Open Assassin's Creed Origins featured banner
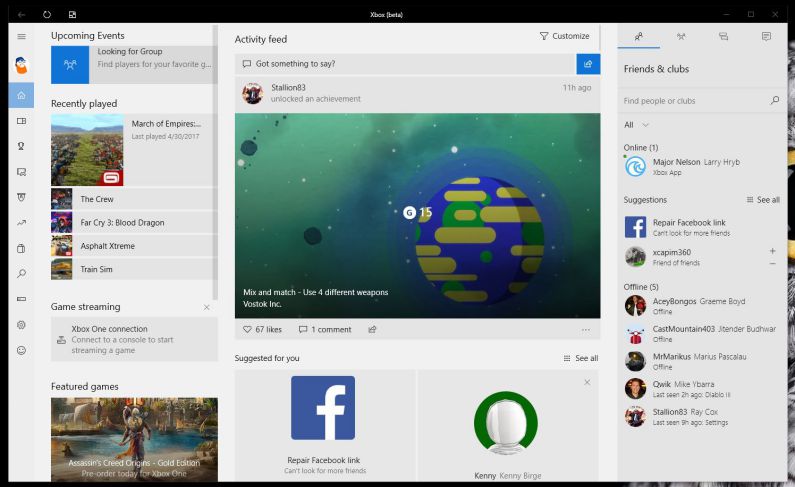 click(x=134, y=439)
